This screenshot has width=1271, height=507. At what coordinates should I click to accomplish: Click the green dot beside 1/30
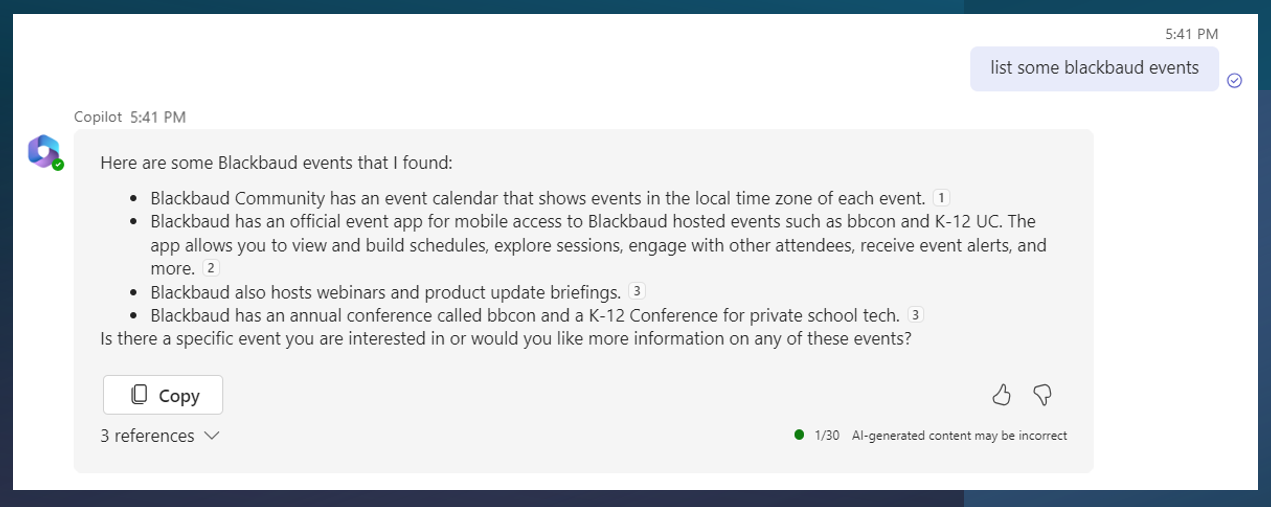coord(799,435)
